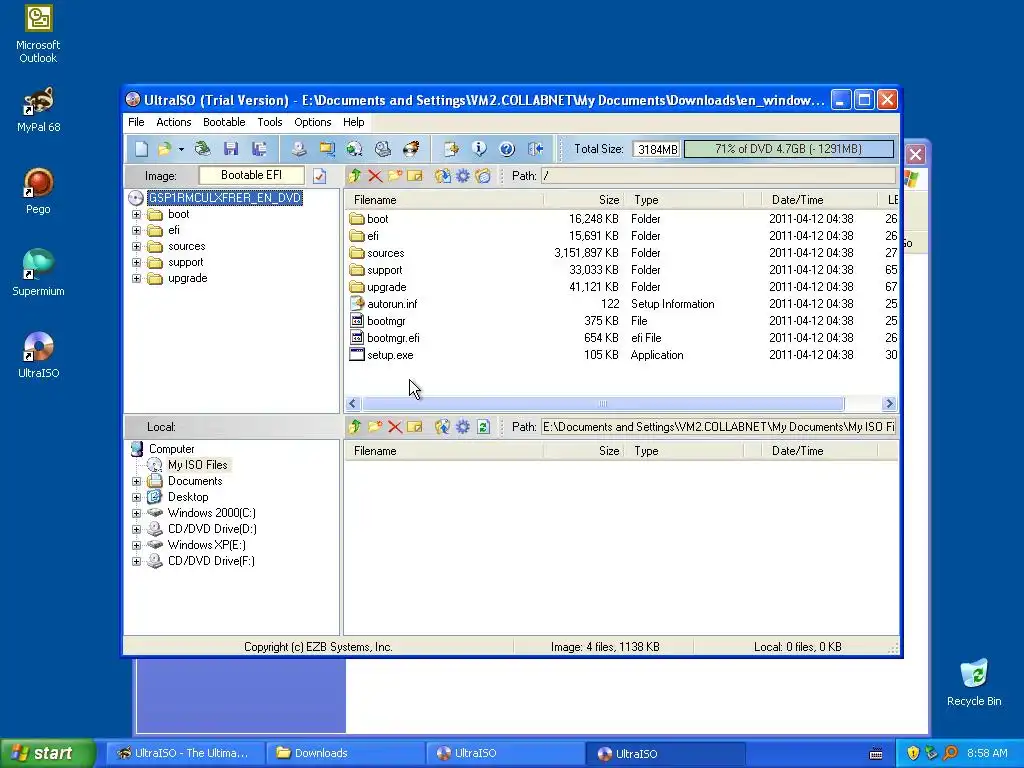Click red X Delete in Local pane toolbar
The height and width of the screenshot is (768, 1024).
click(x=394, y=427)
